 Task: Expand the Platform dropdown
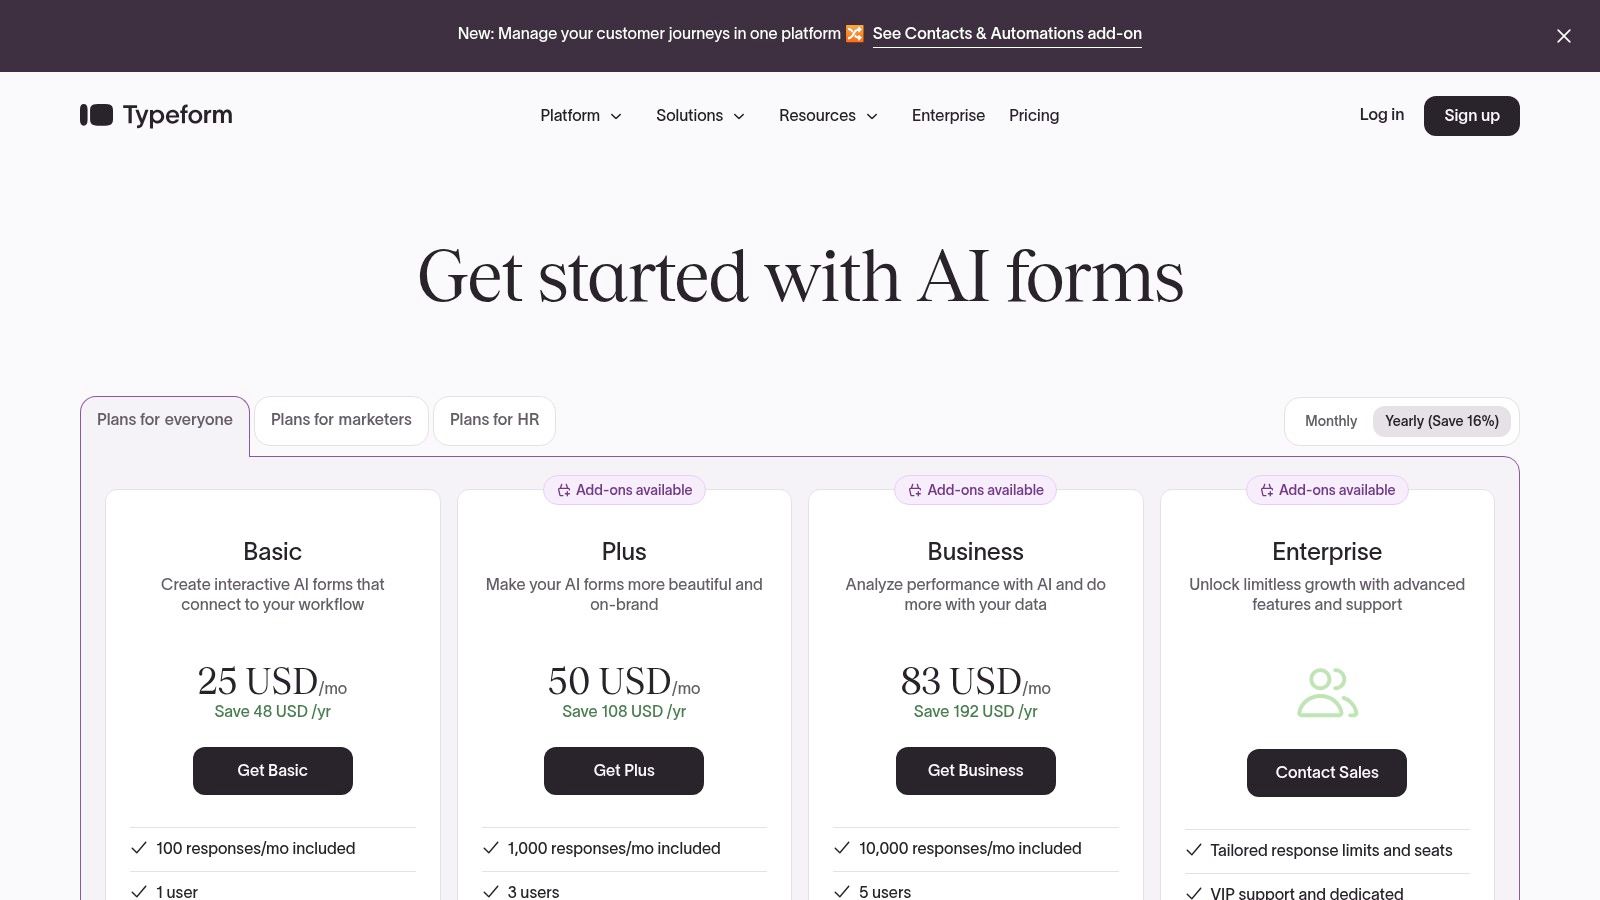click(582, 115)
